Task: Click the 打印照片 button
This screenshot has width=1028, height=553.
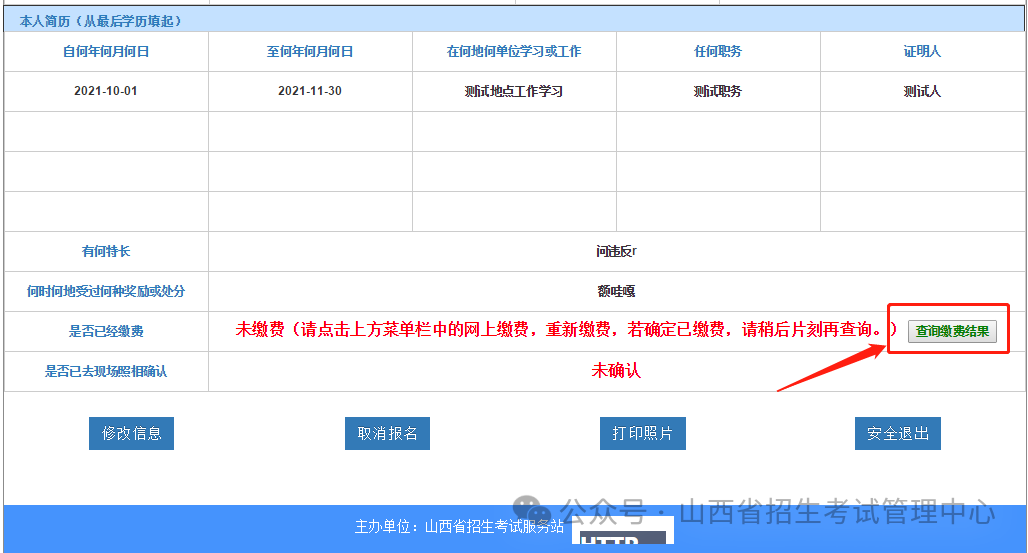Action: coord(642,433)
